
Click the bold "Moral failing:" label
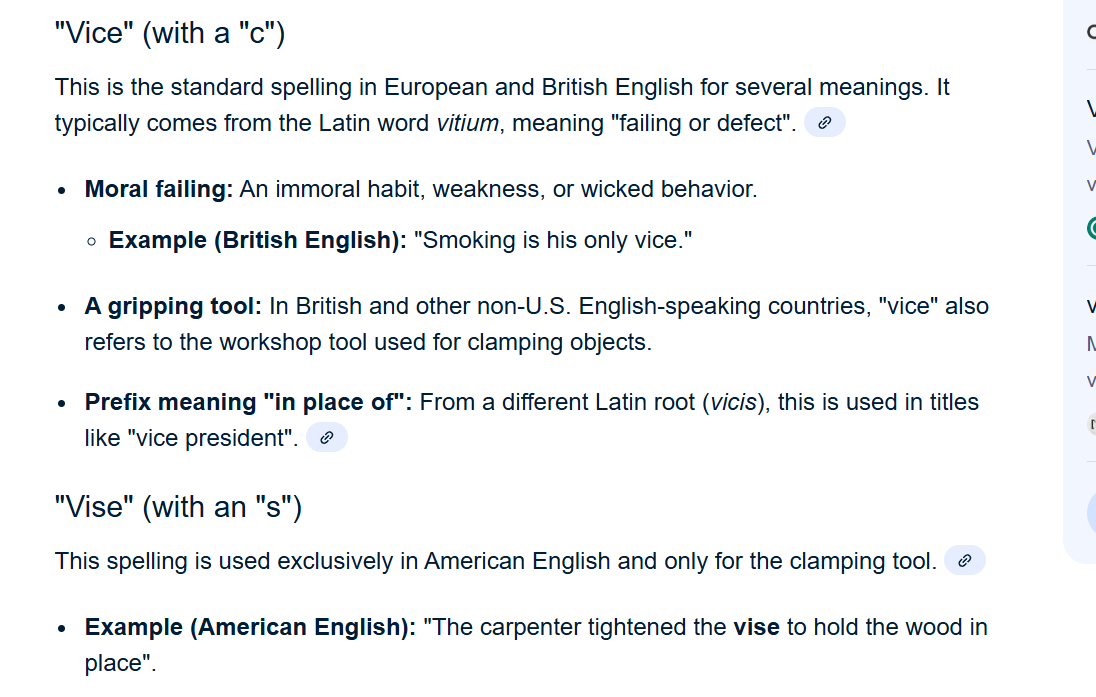pyautogui.click(x=159, y=189)
